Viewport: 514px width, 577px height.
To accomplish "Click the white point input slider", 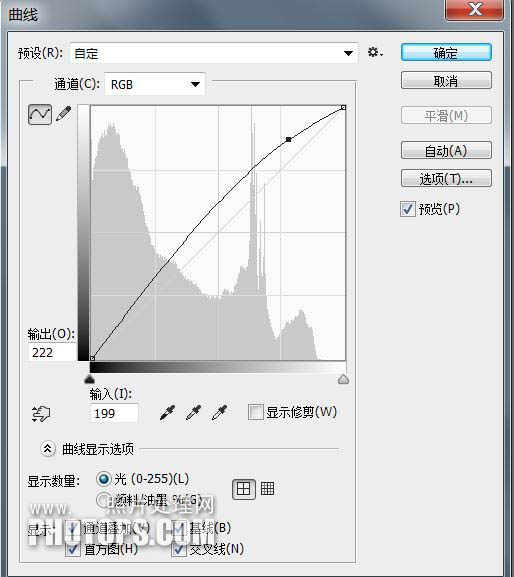I will pyautogui.click(x=343, y=379).
